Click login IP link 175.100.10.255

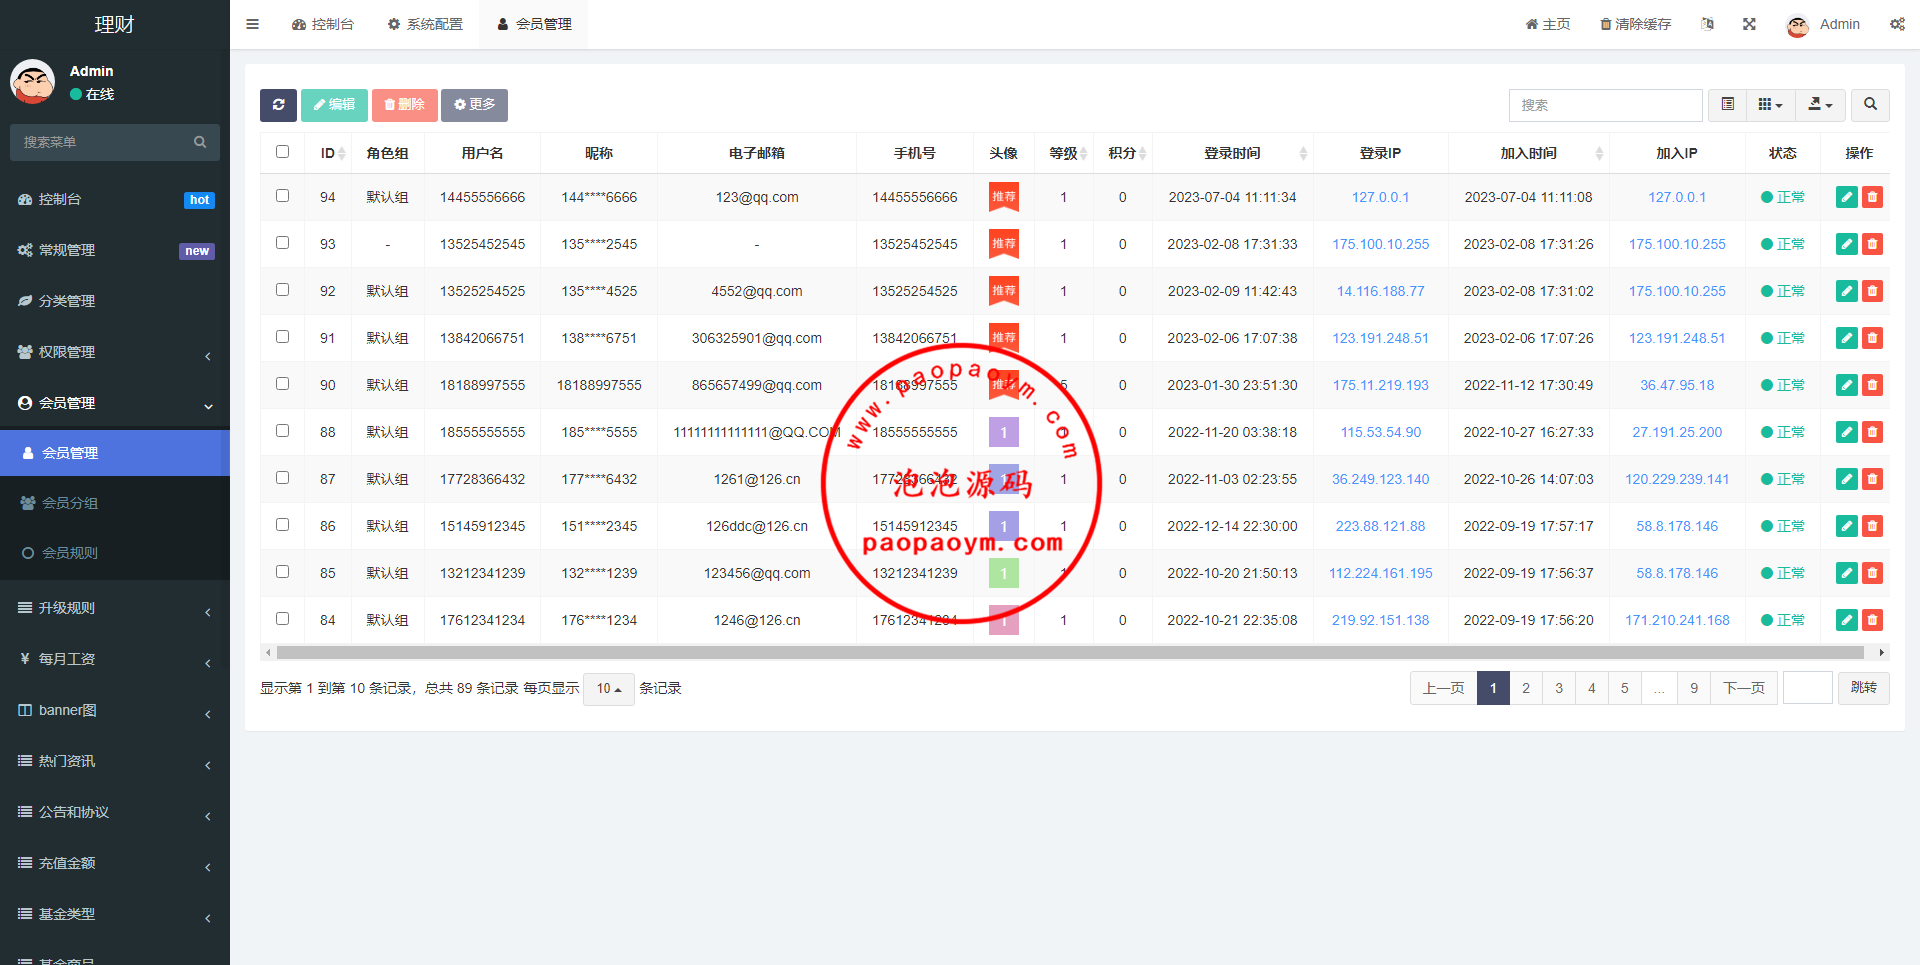(x=1380, y=244)
